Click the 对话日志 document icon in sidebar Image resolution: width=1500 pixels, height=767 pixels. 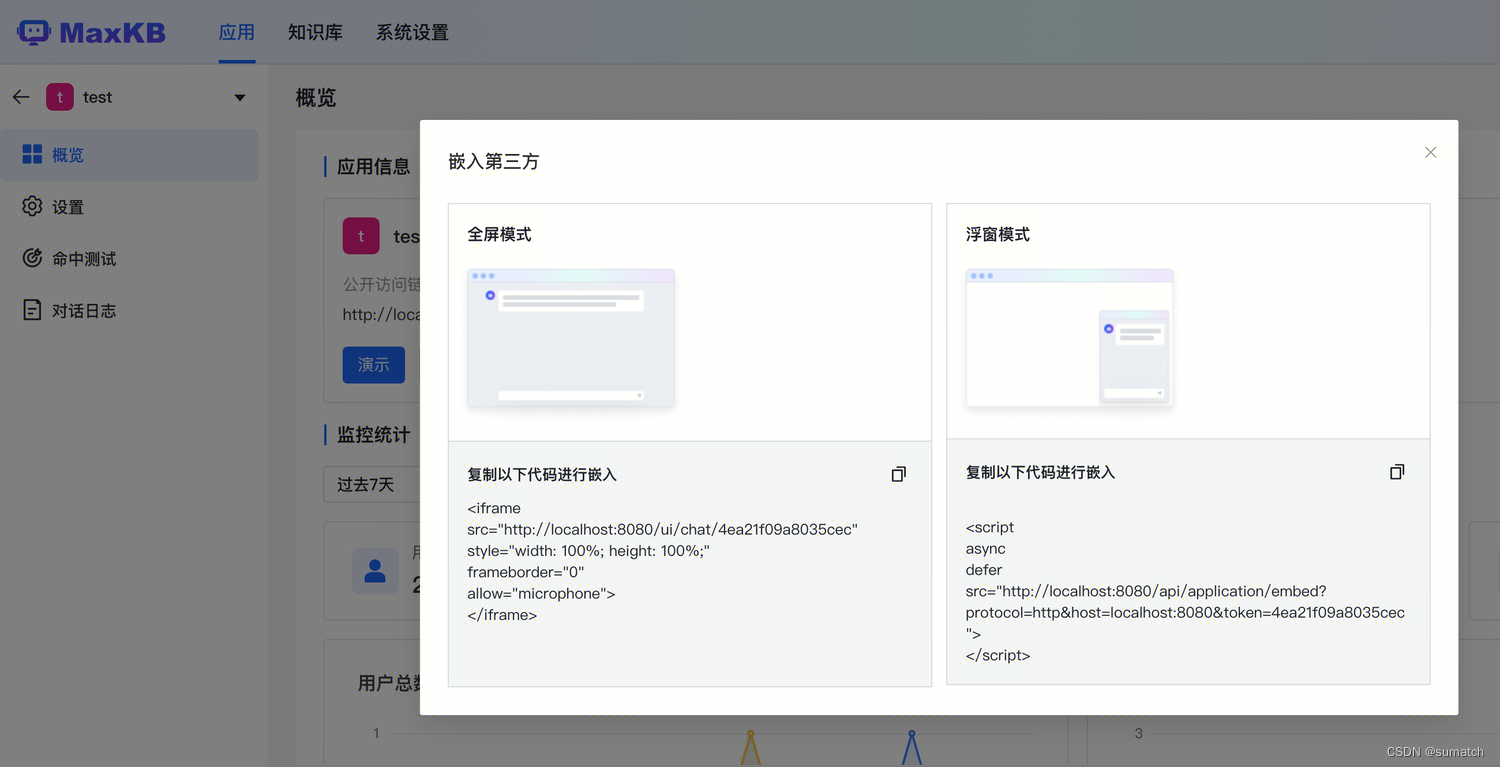[32, 310]
